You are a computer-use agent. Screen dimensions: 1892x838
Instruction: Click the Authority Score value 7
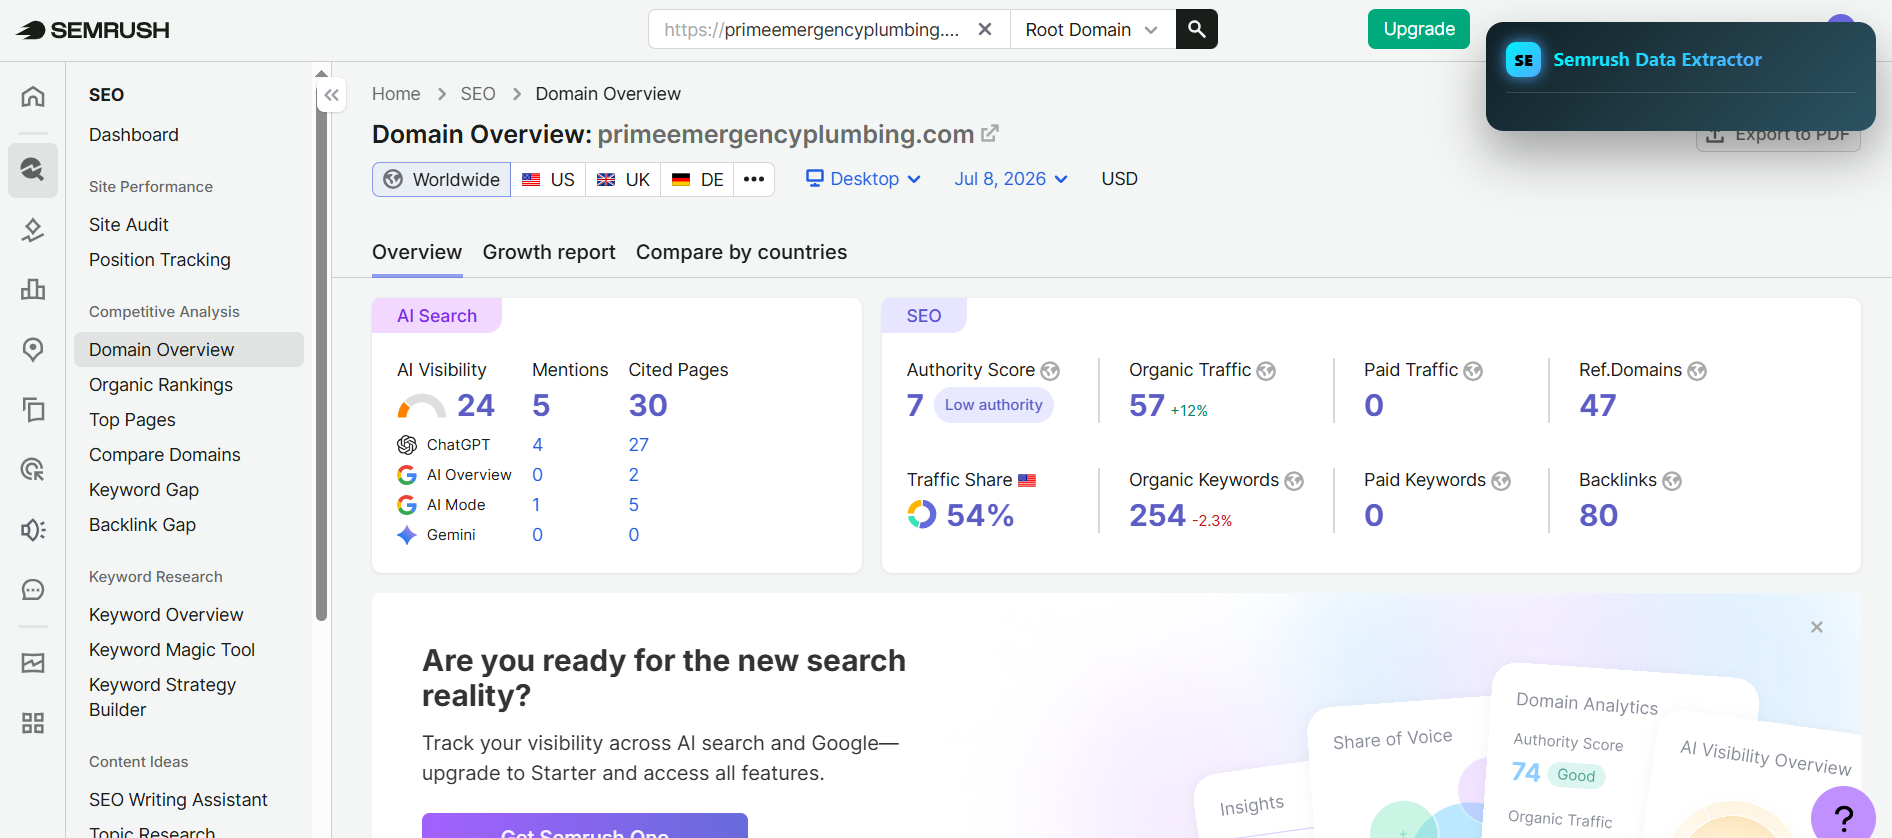coord(915,405)
